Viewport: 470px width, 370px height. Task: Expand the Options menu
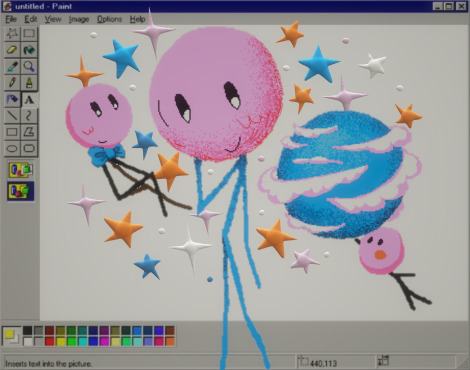(109, 19)
